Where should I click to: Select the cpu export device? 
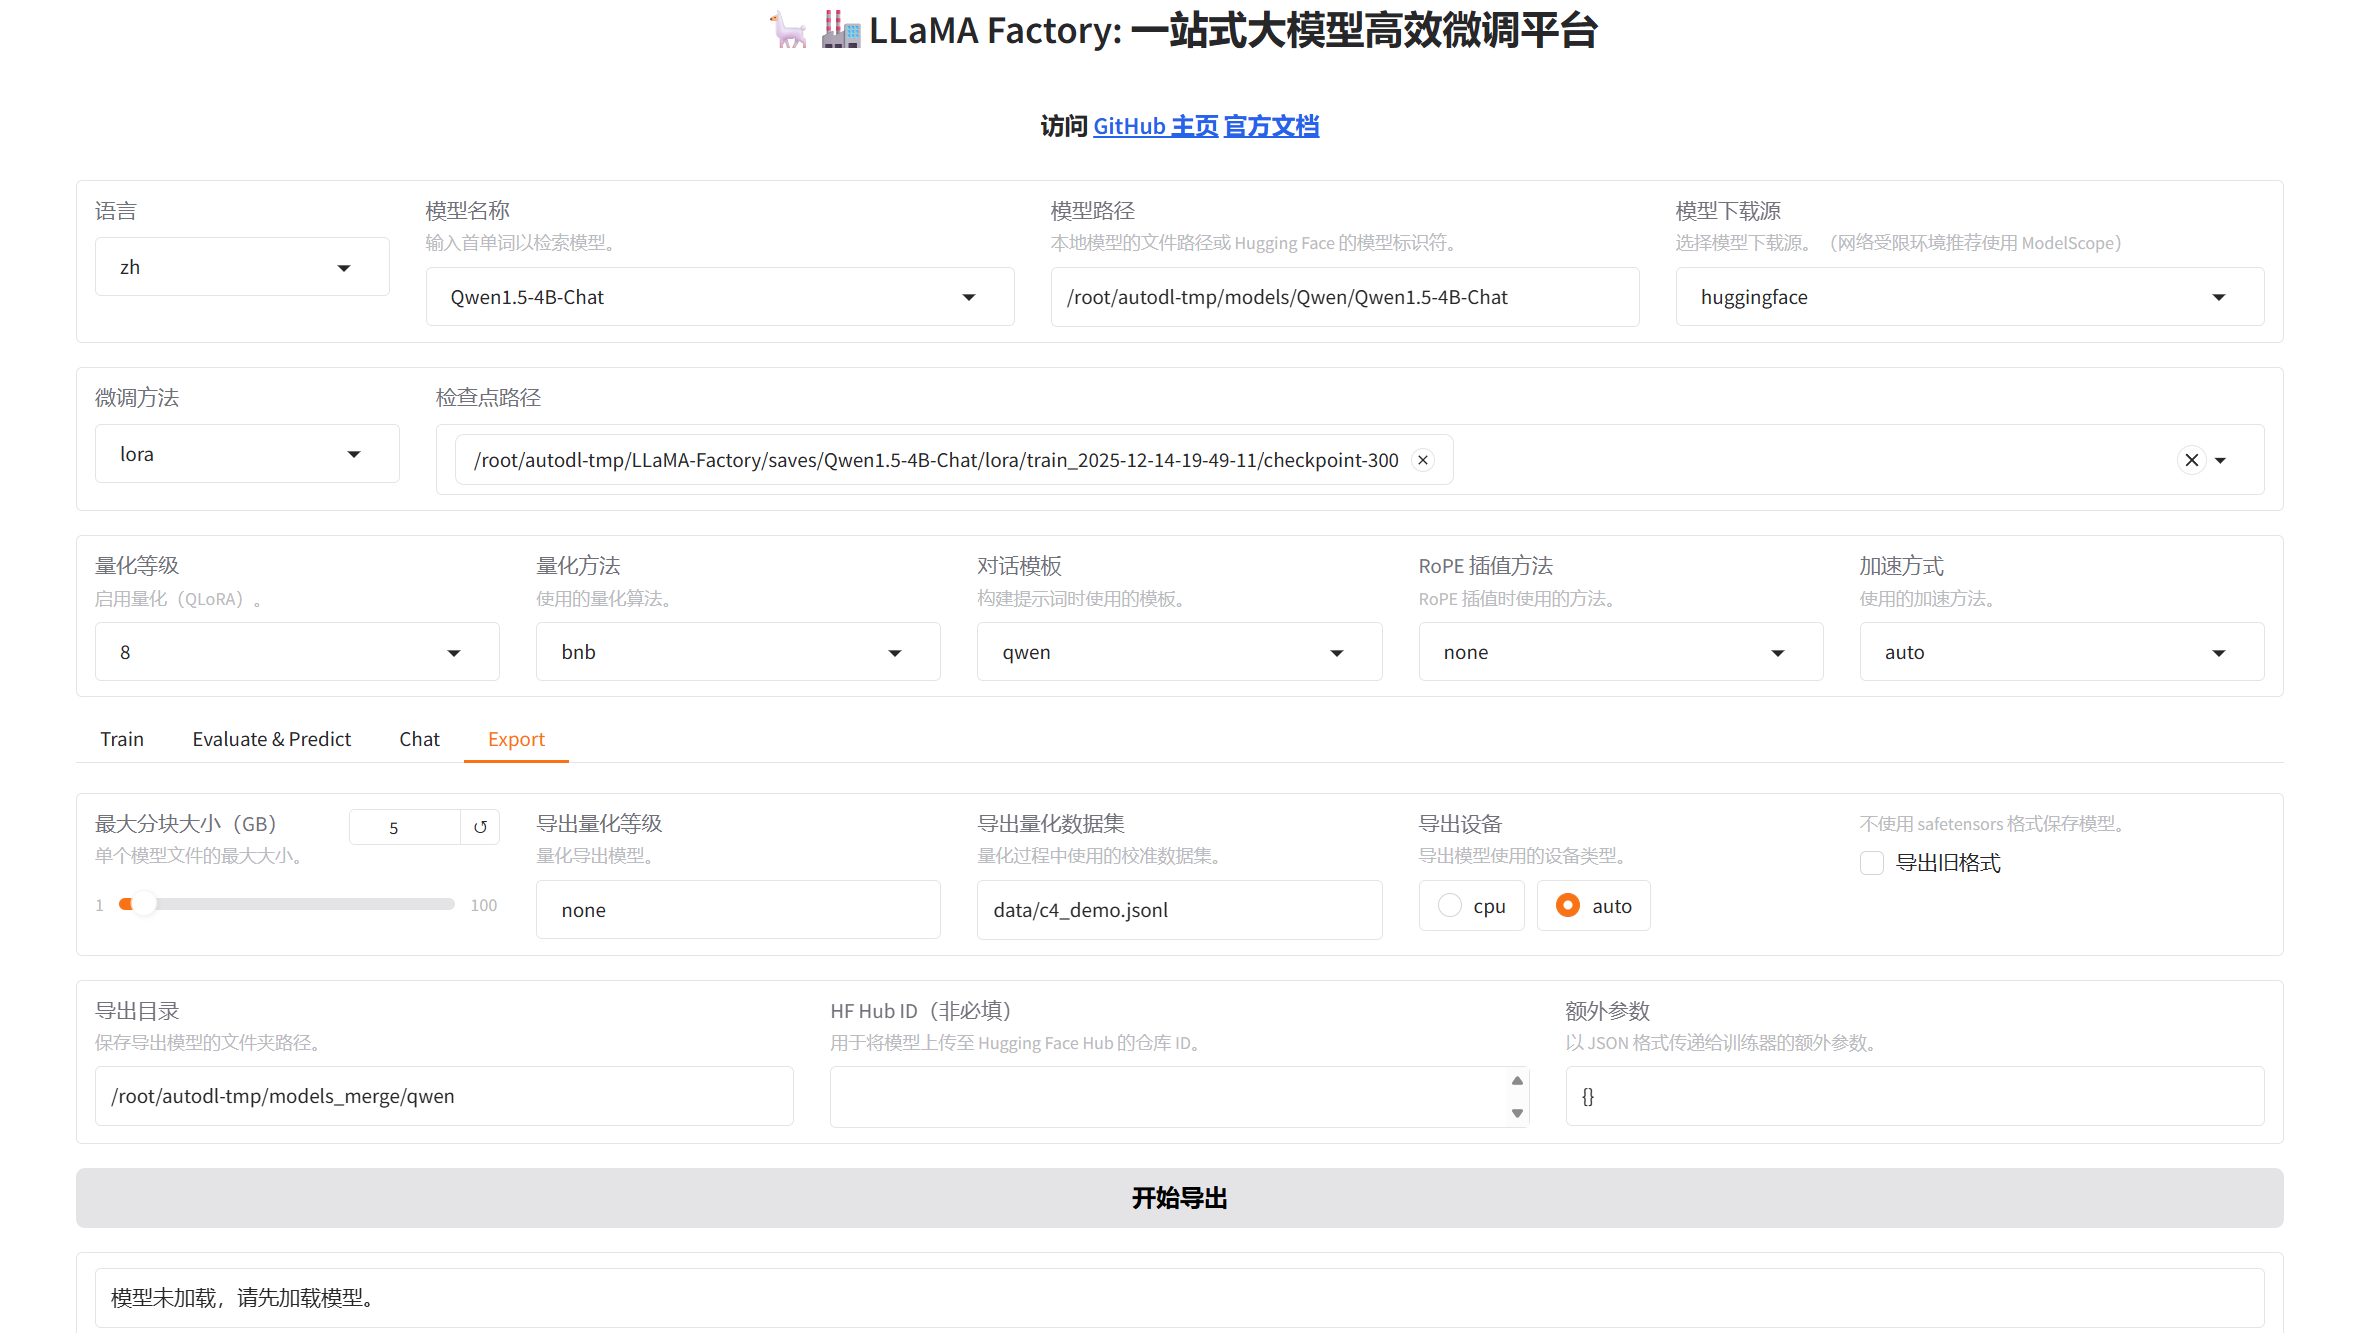tap(1450, 906)
